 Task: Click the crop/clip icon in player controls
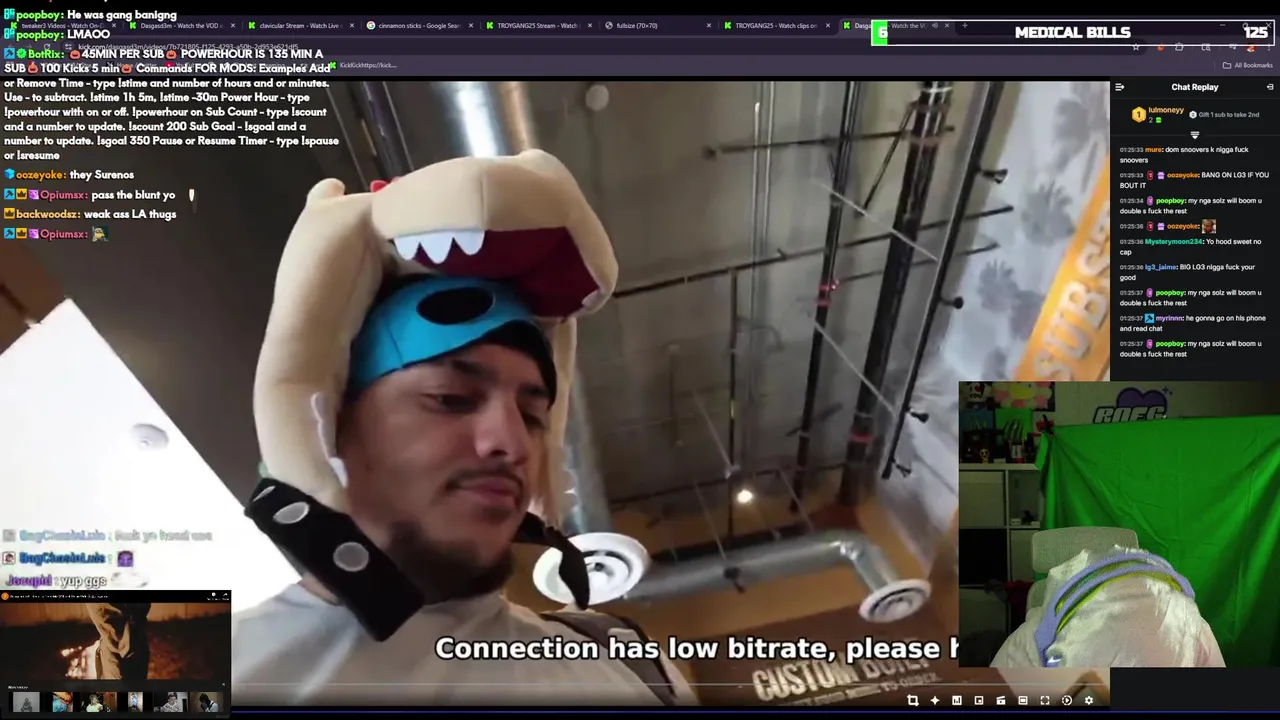[x=913, y=700]
